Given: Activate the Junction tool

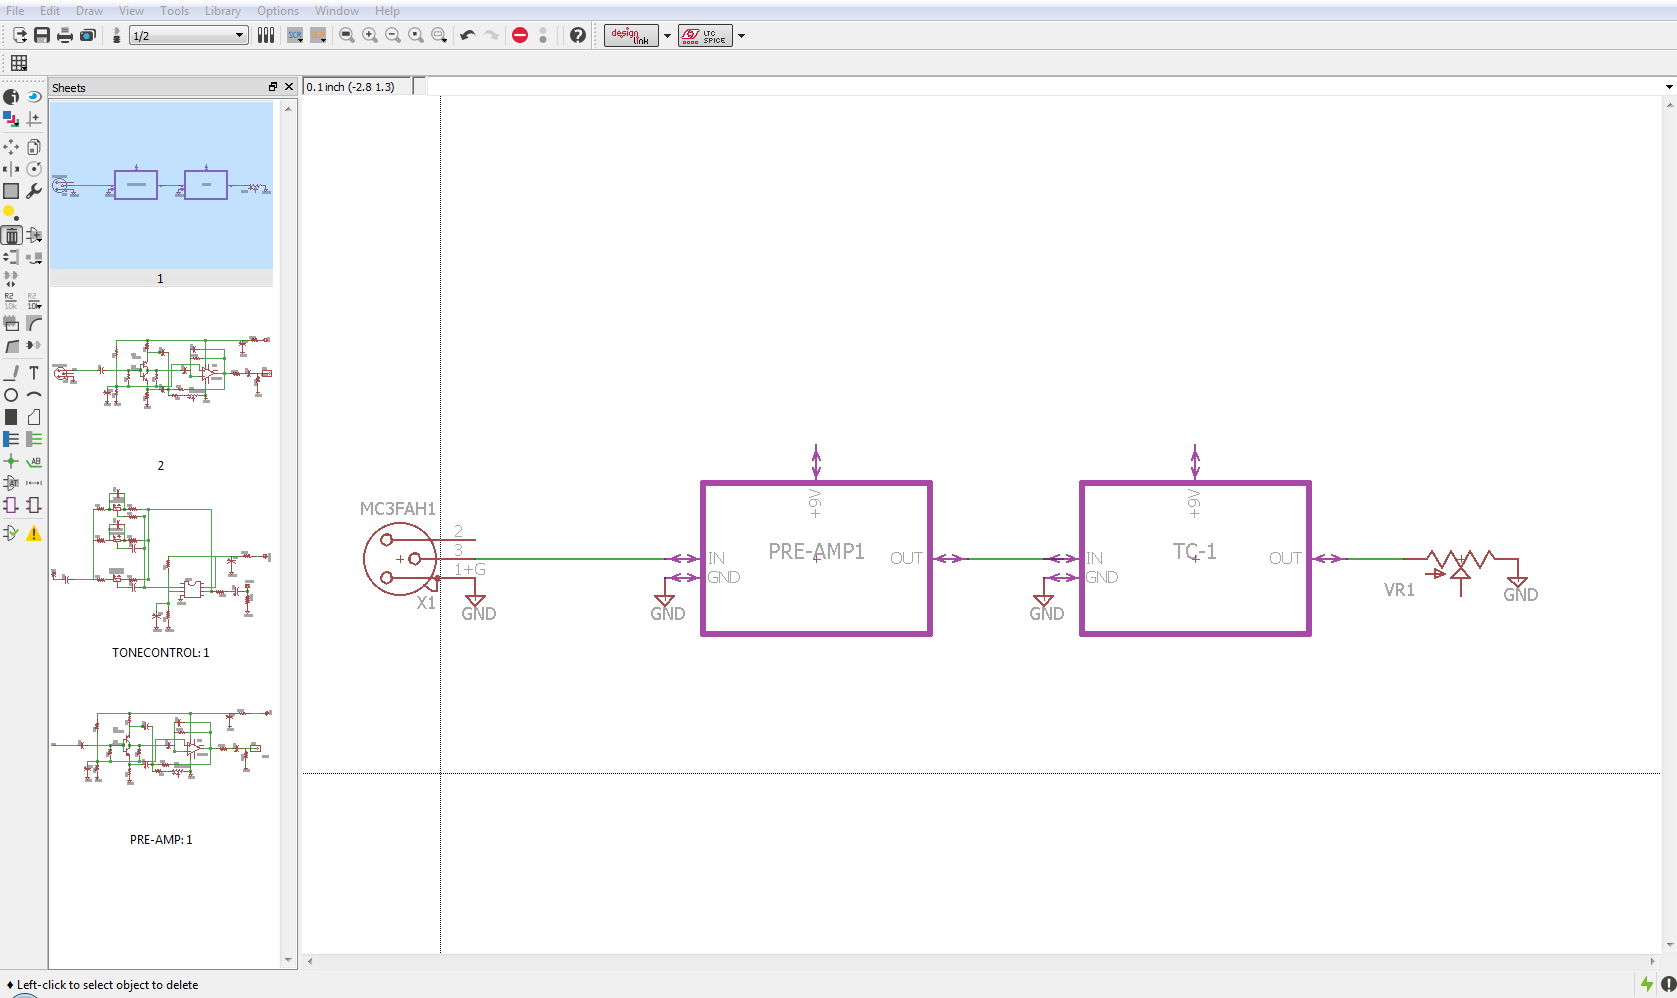Looking at the screenshot, I should 11,461.
